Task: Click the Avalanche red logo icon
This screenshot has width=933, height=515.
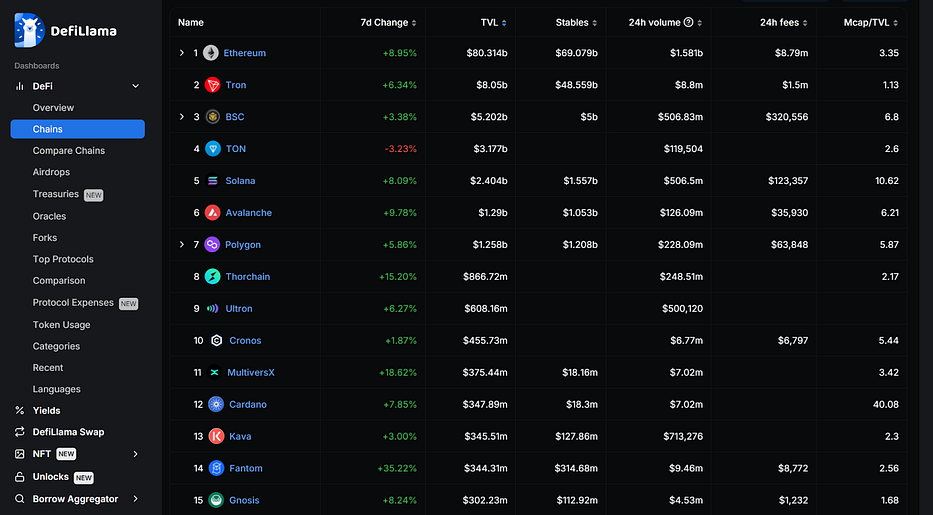Action: click(x=212, y=213)
